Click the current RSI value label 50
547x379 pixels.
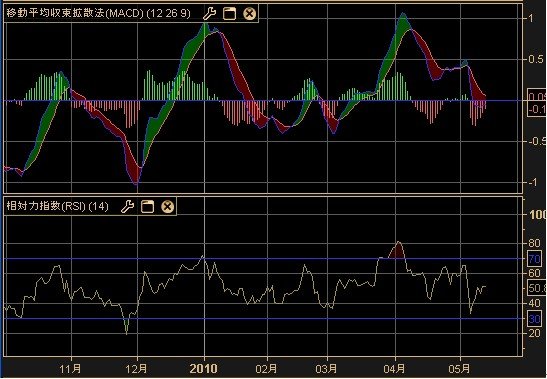click(x=537, y=288)
